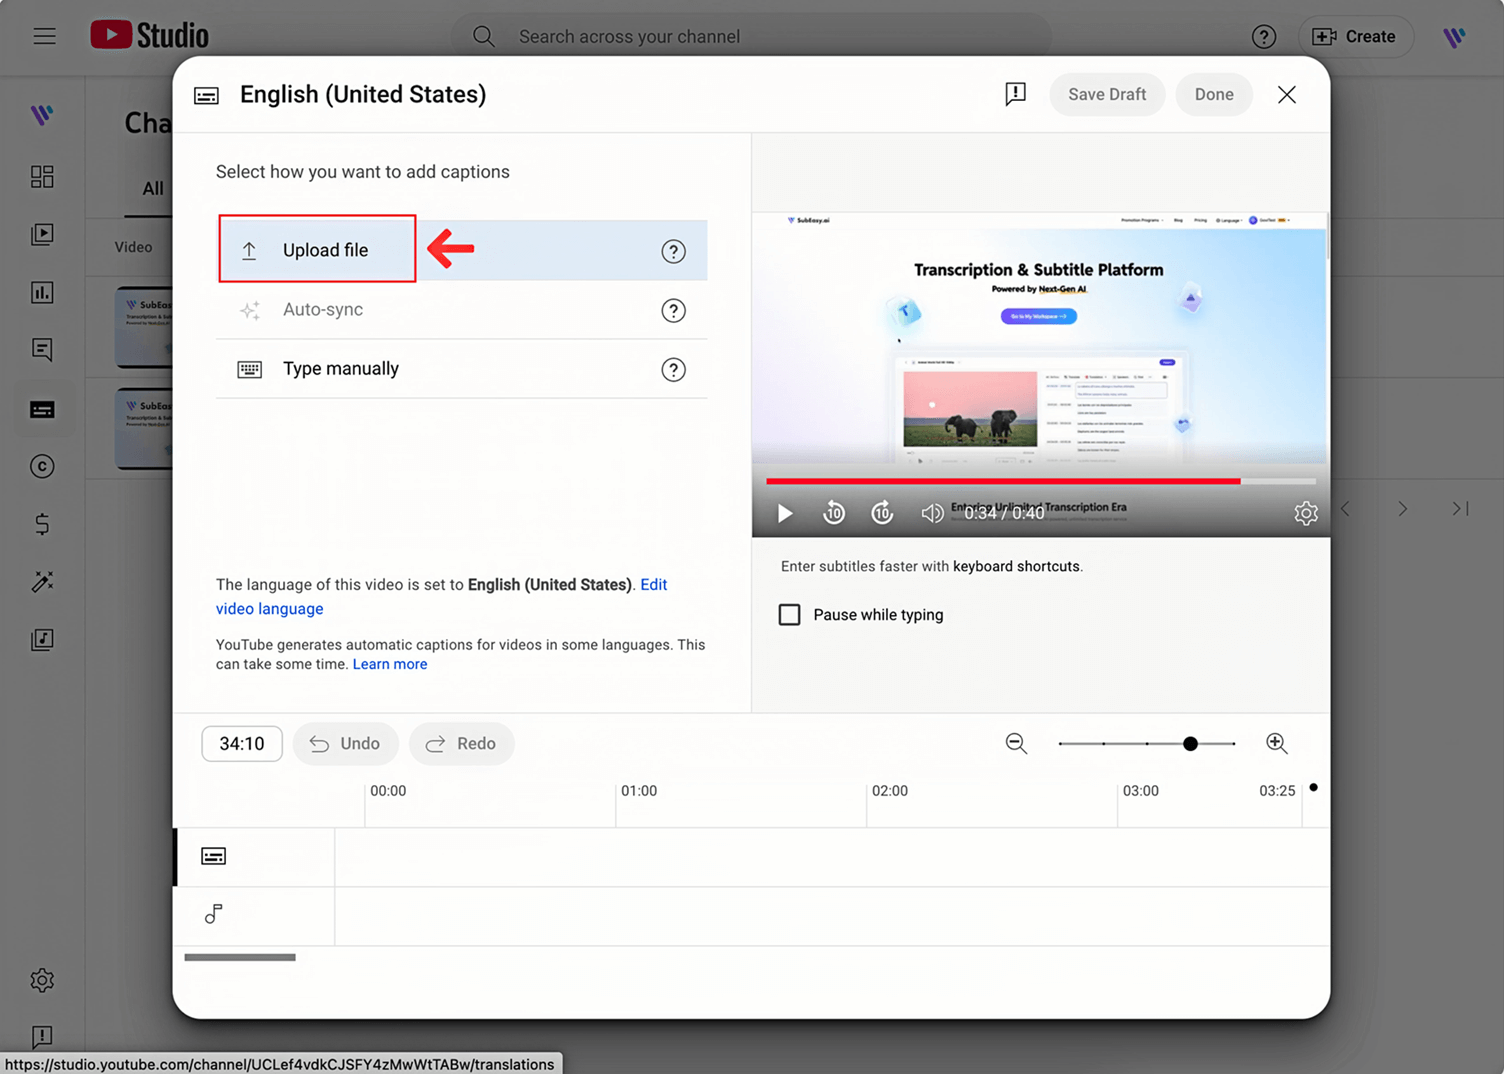The image size is (1504, 1074).
Task: Go to the last page arrow
Action: point(1461,509)
